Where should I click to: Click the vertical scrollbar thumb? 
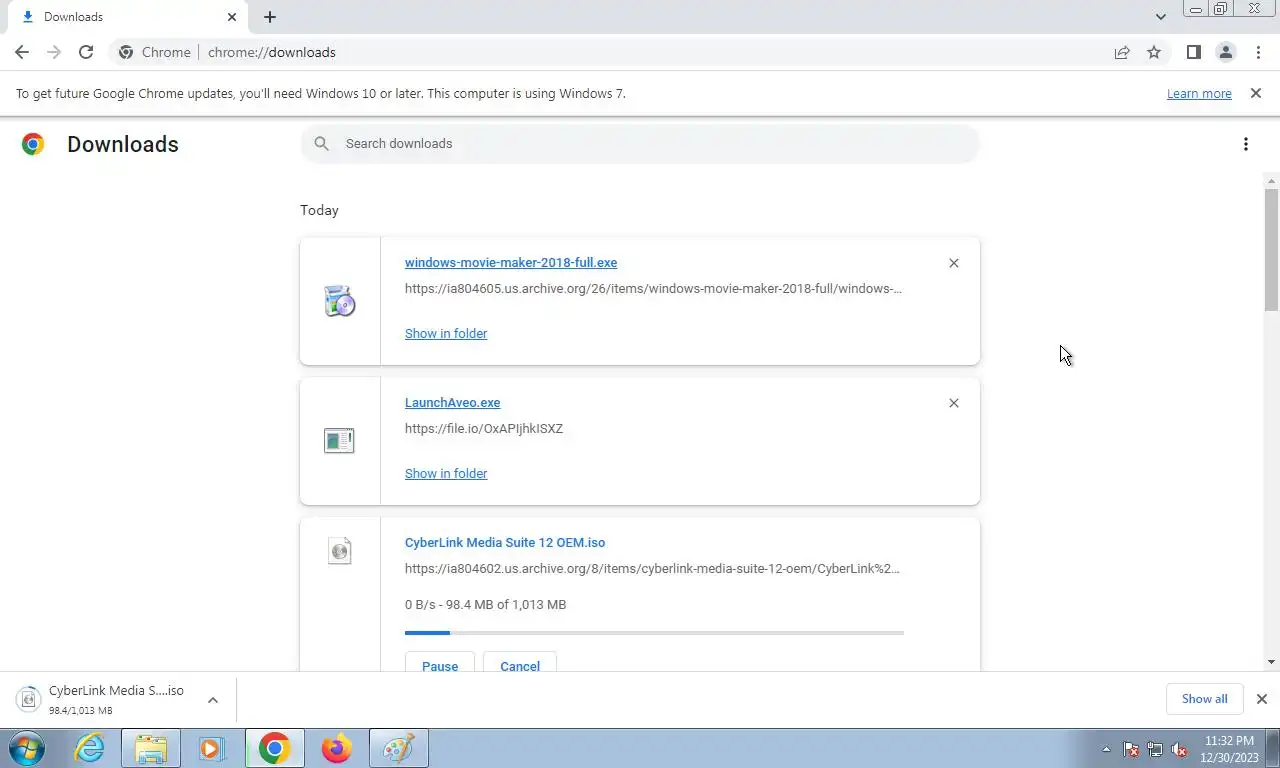(1271, 250)
